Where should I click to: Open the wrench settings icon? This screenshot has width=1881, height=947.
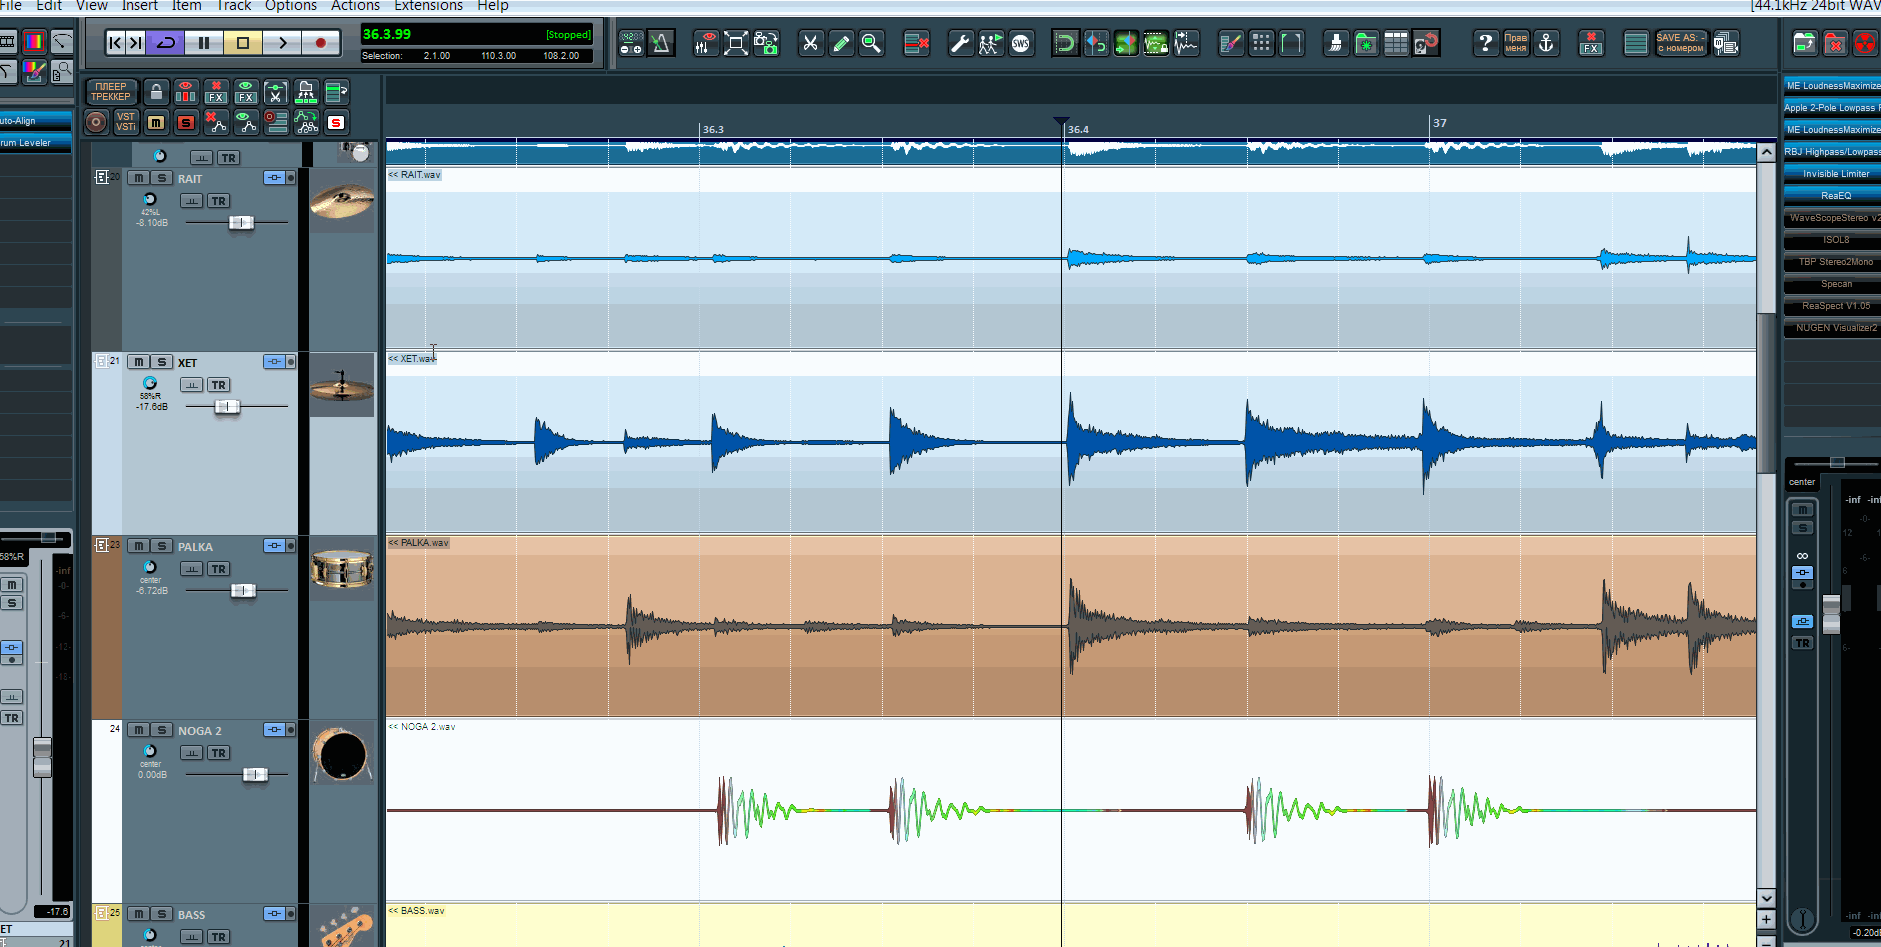click(960, 43)
